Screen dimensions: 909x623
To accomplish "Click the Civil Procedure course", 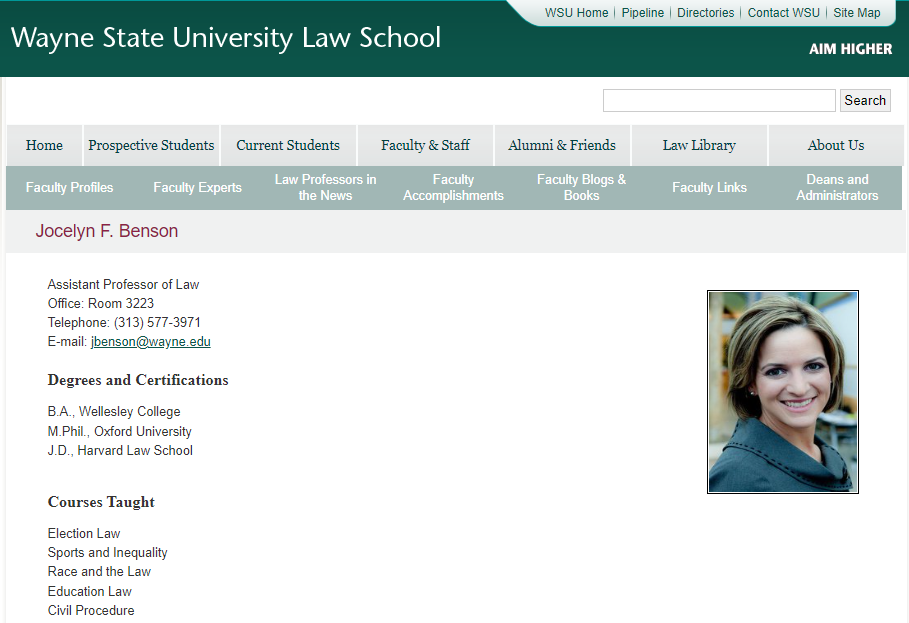I will tap(91, 611).
